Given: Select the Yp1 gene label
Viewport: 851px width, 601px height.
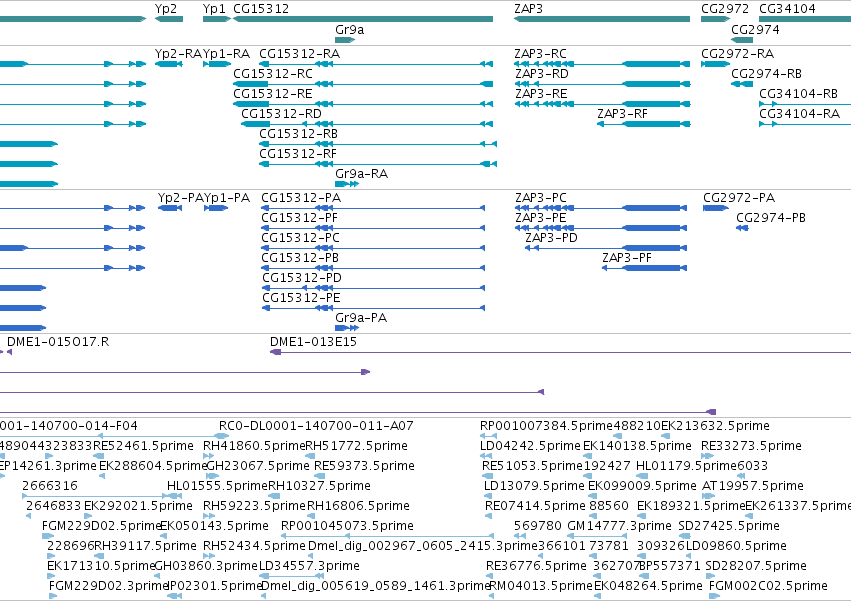Looking at the screenshot, I should 214,9.
